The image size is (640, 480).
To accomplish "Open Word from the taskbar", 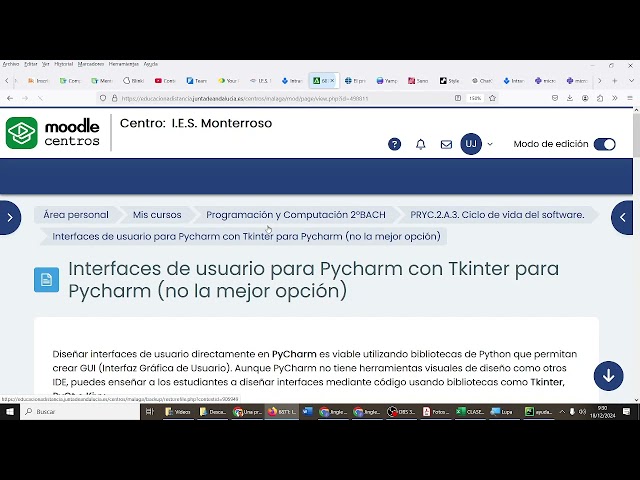I will click(308, 412).
